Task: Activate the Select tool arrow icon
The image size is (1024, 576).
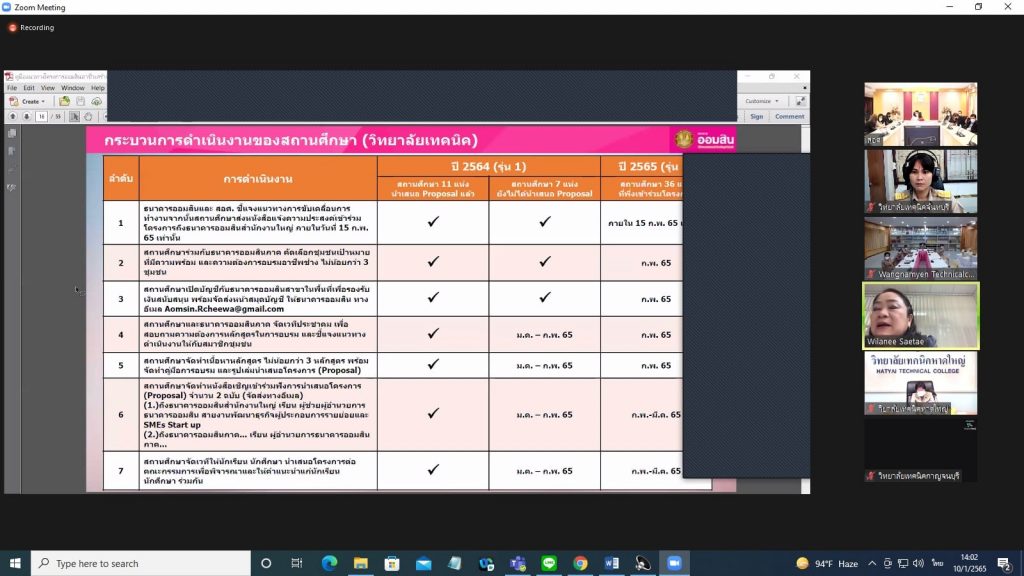Action: [x=74, y=116]
